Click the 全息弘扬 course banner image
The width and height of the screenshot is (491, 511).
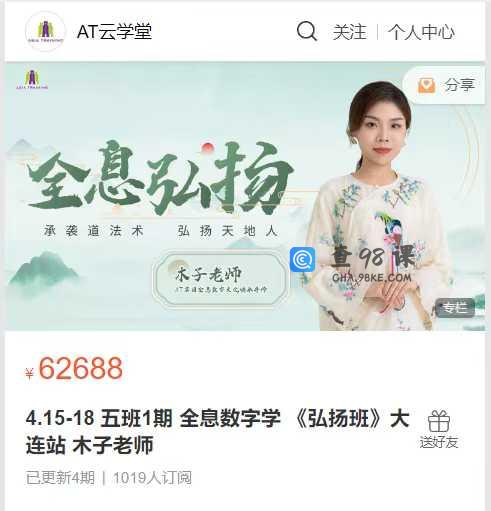[x=245, y=196]
